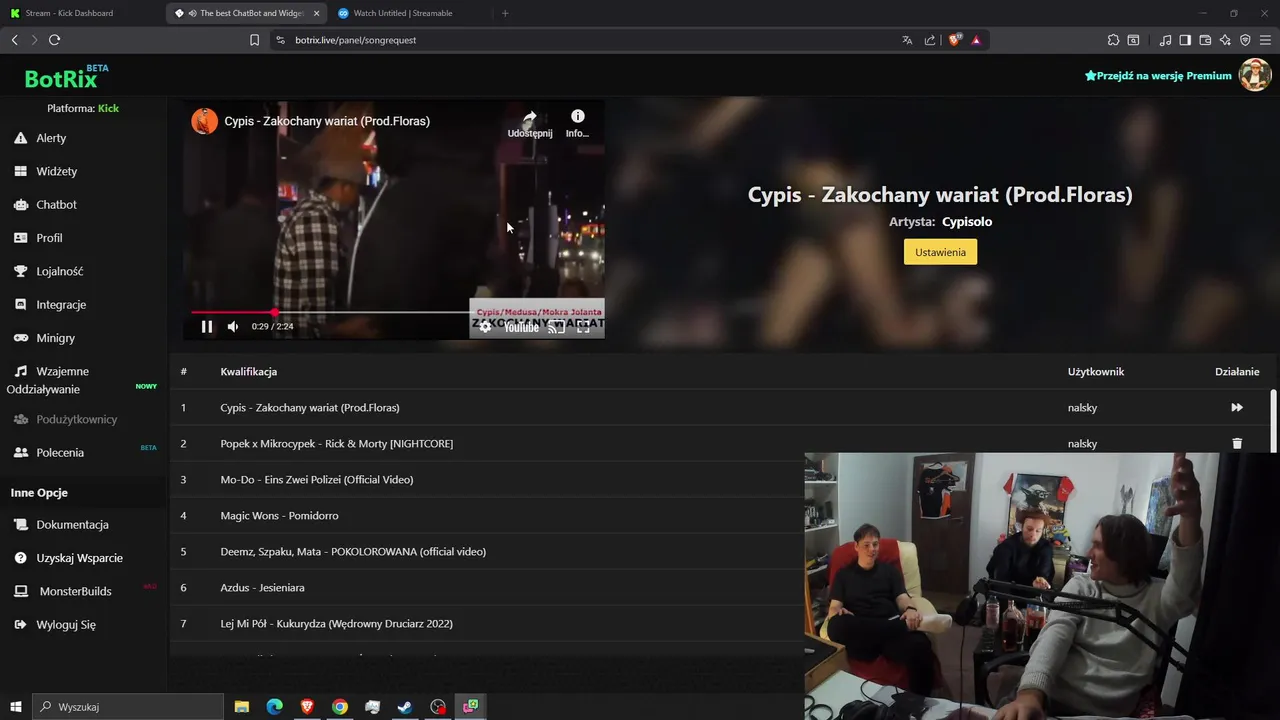Toggle the browser sidebar panel

tap(1185, 40)
